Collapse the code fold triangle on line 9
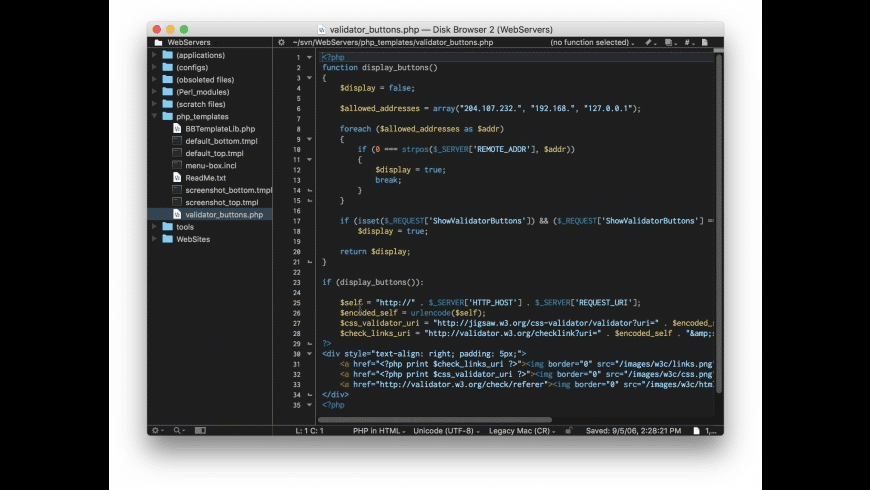This screenshot has height=490, width=870. [309, 139]
